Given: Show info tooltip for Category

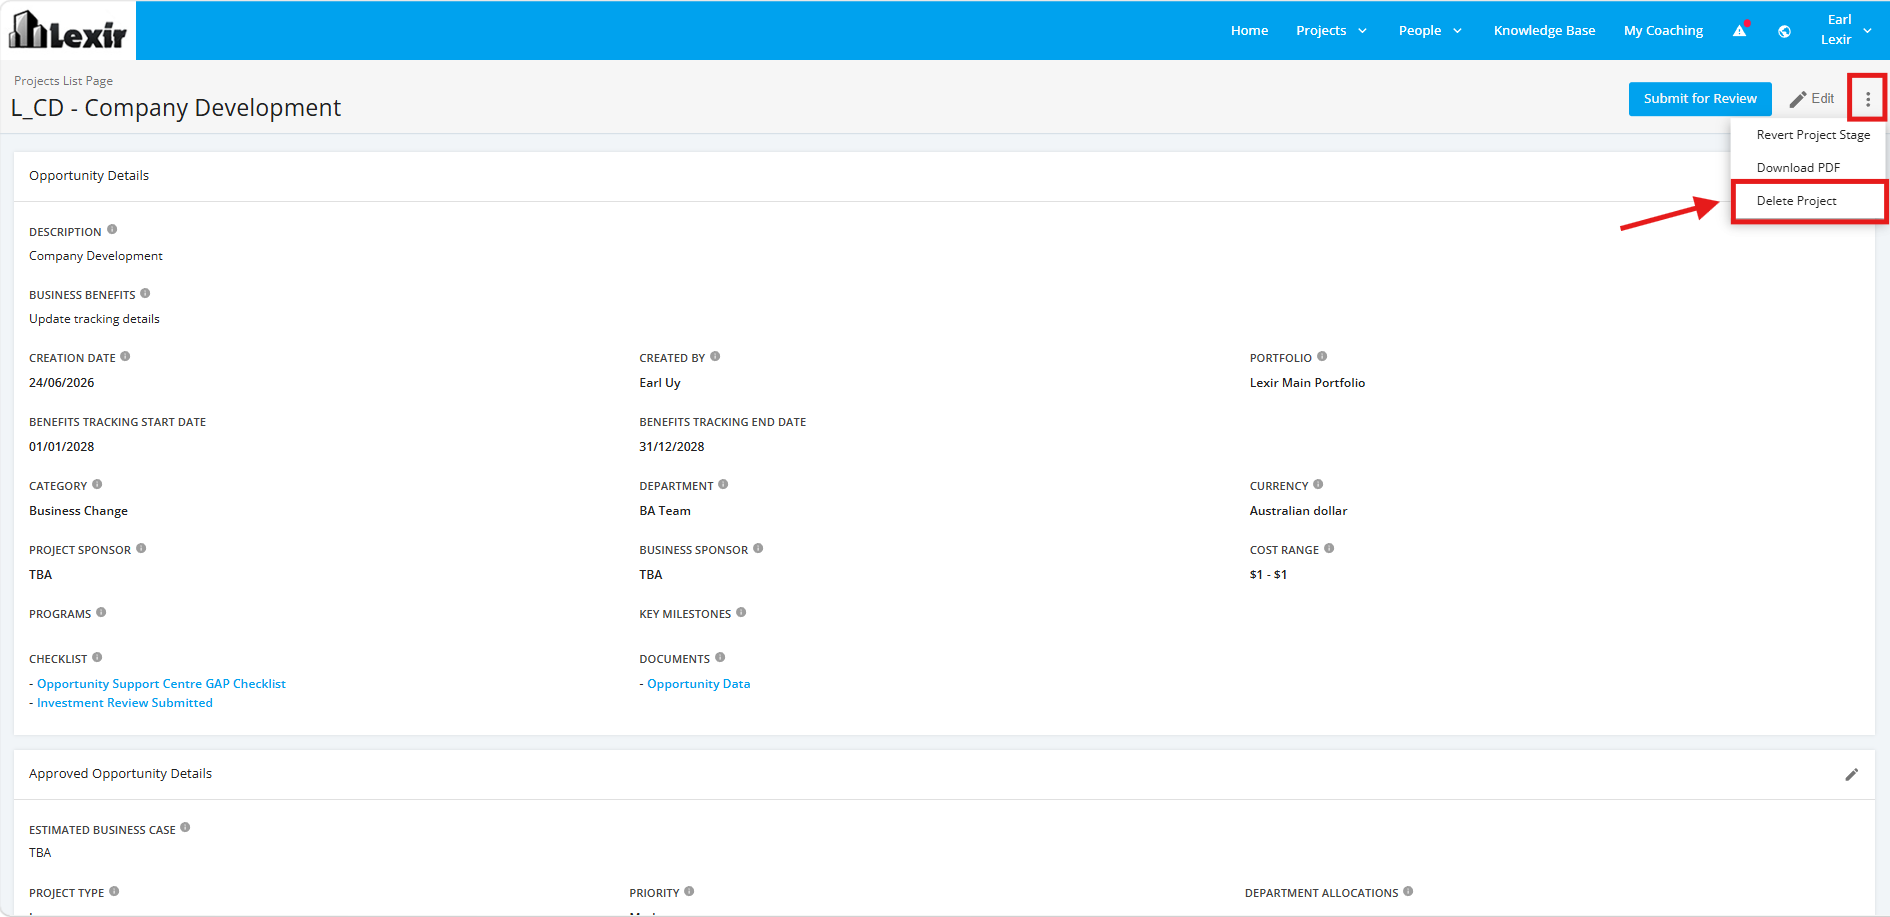Looking at the screenshot, I should [97, 484].
